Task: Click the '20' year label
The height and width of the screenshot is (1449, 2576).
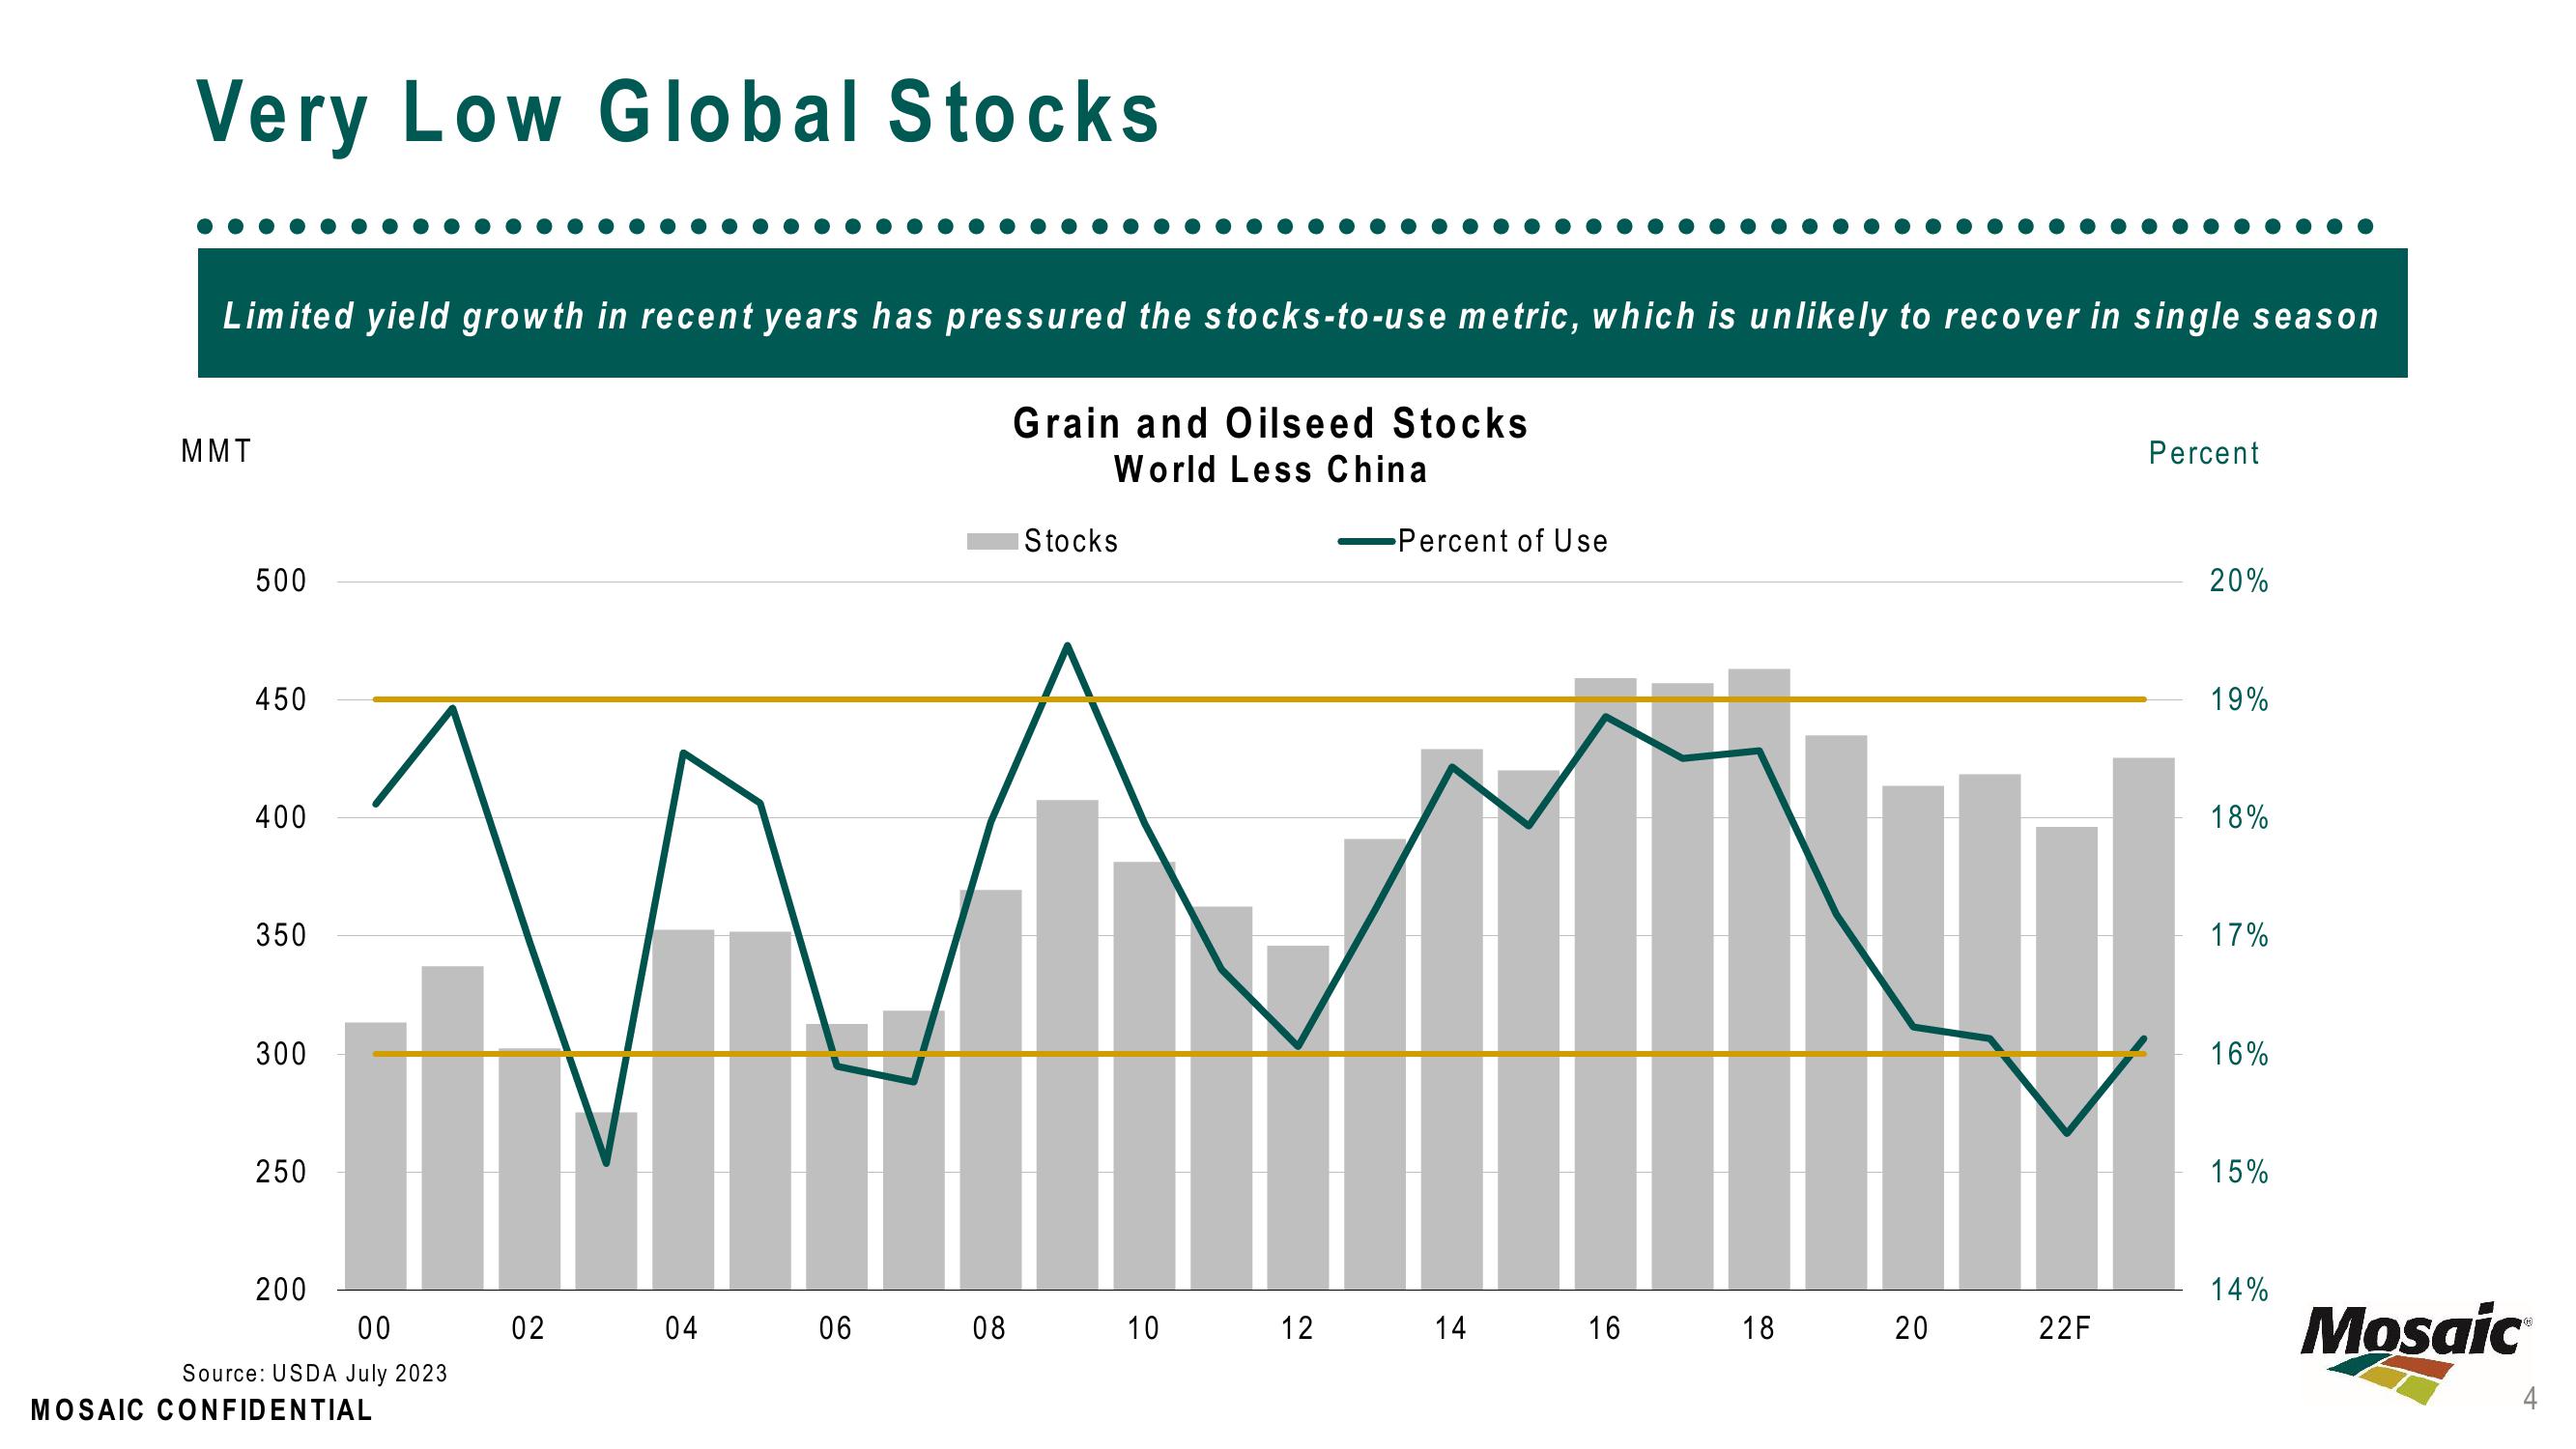Action: [x=1912, y=1328]
